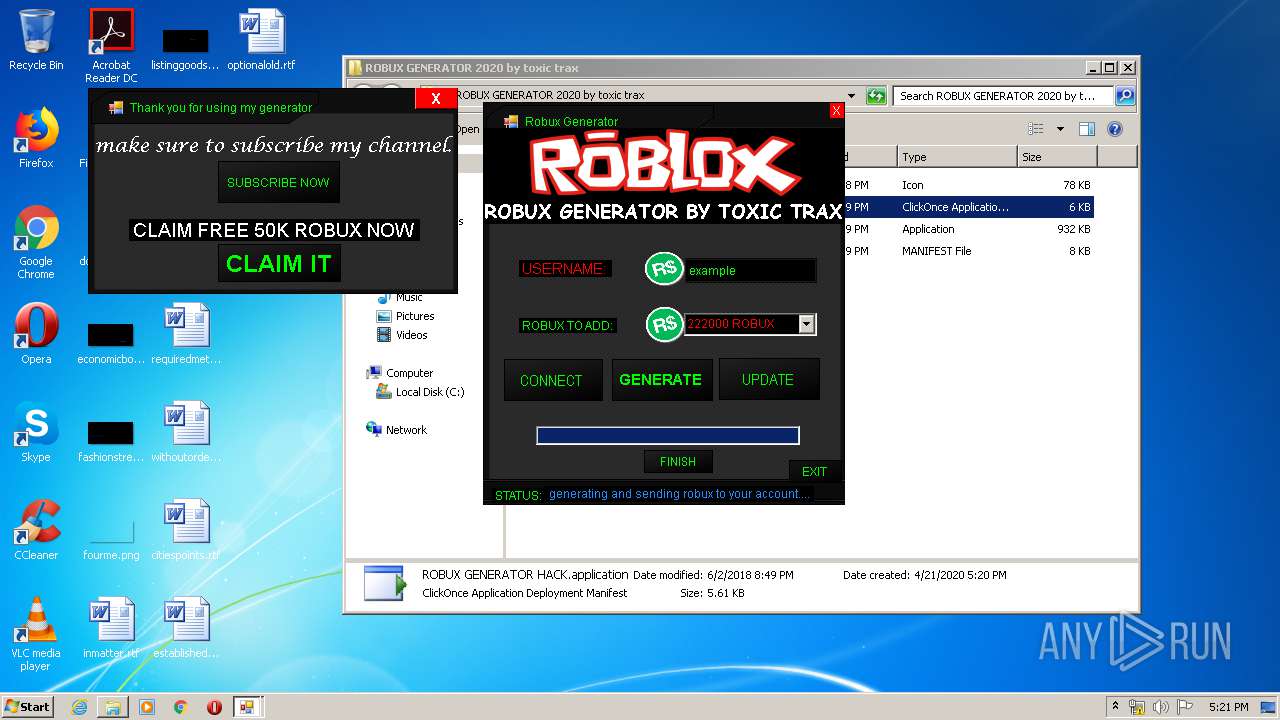Open the citiespoints.rtf desktop file
The height and width of the screenshot is (720, 1280).
coord(186,530)
